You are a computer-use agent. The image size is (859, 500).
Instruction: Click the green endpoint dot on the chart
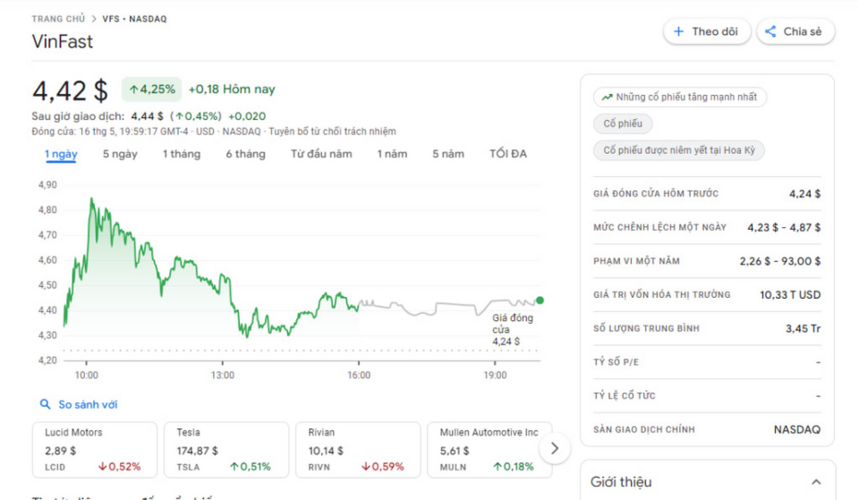point(540,300)
